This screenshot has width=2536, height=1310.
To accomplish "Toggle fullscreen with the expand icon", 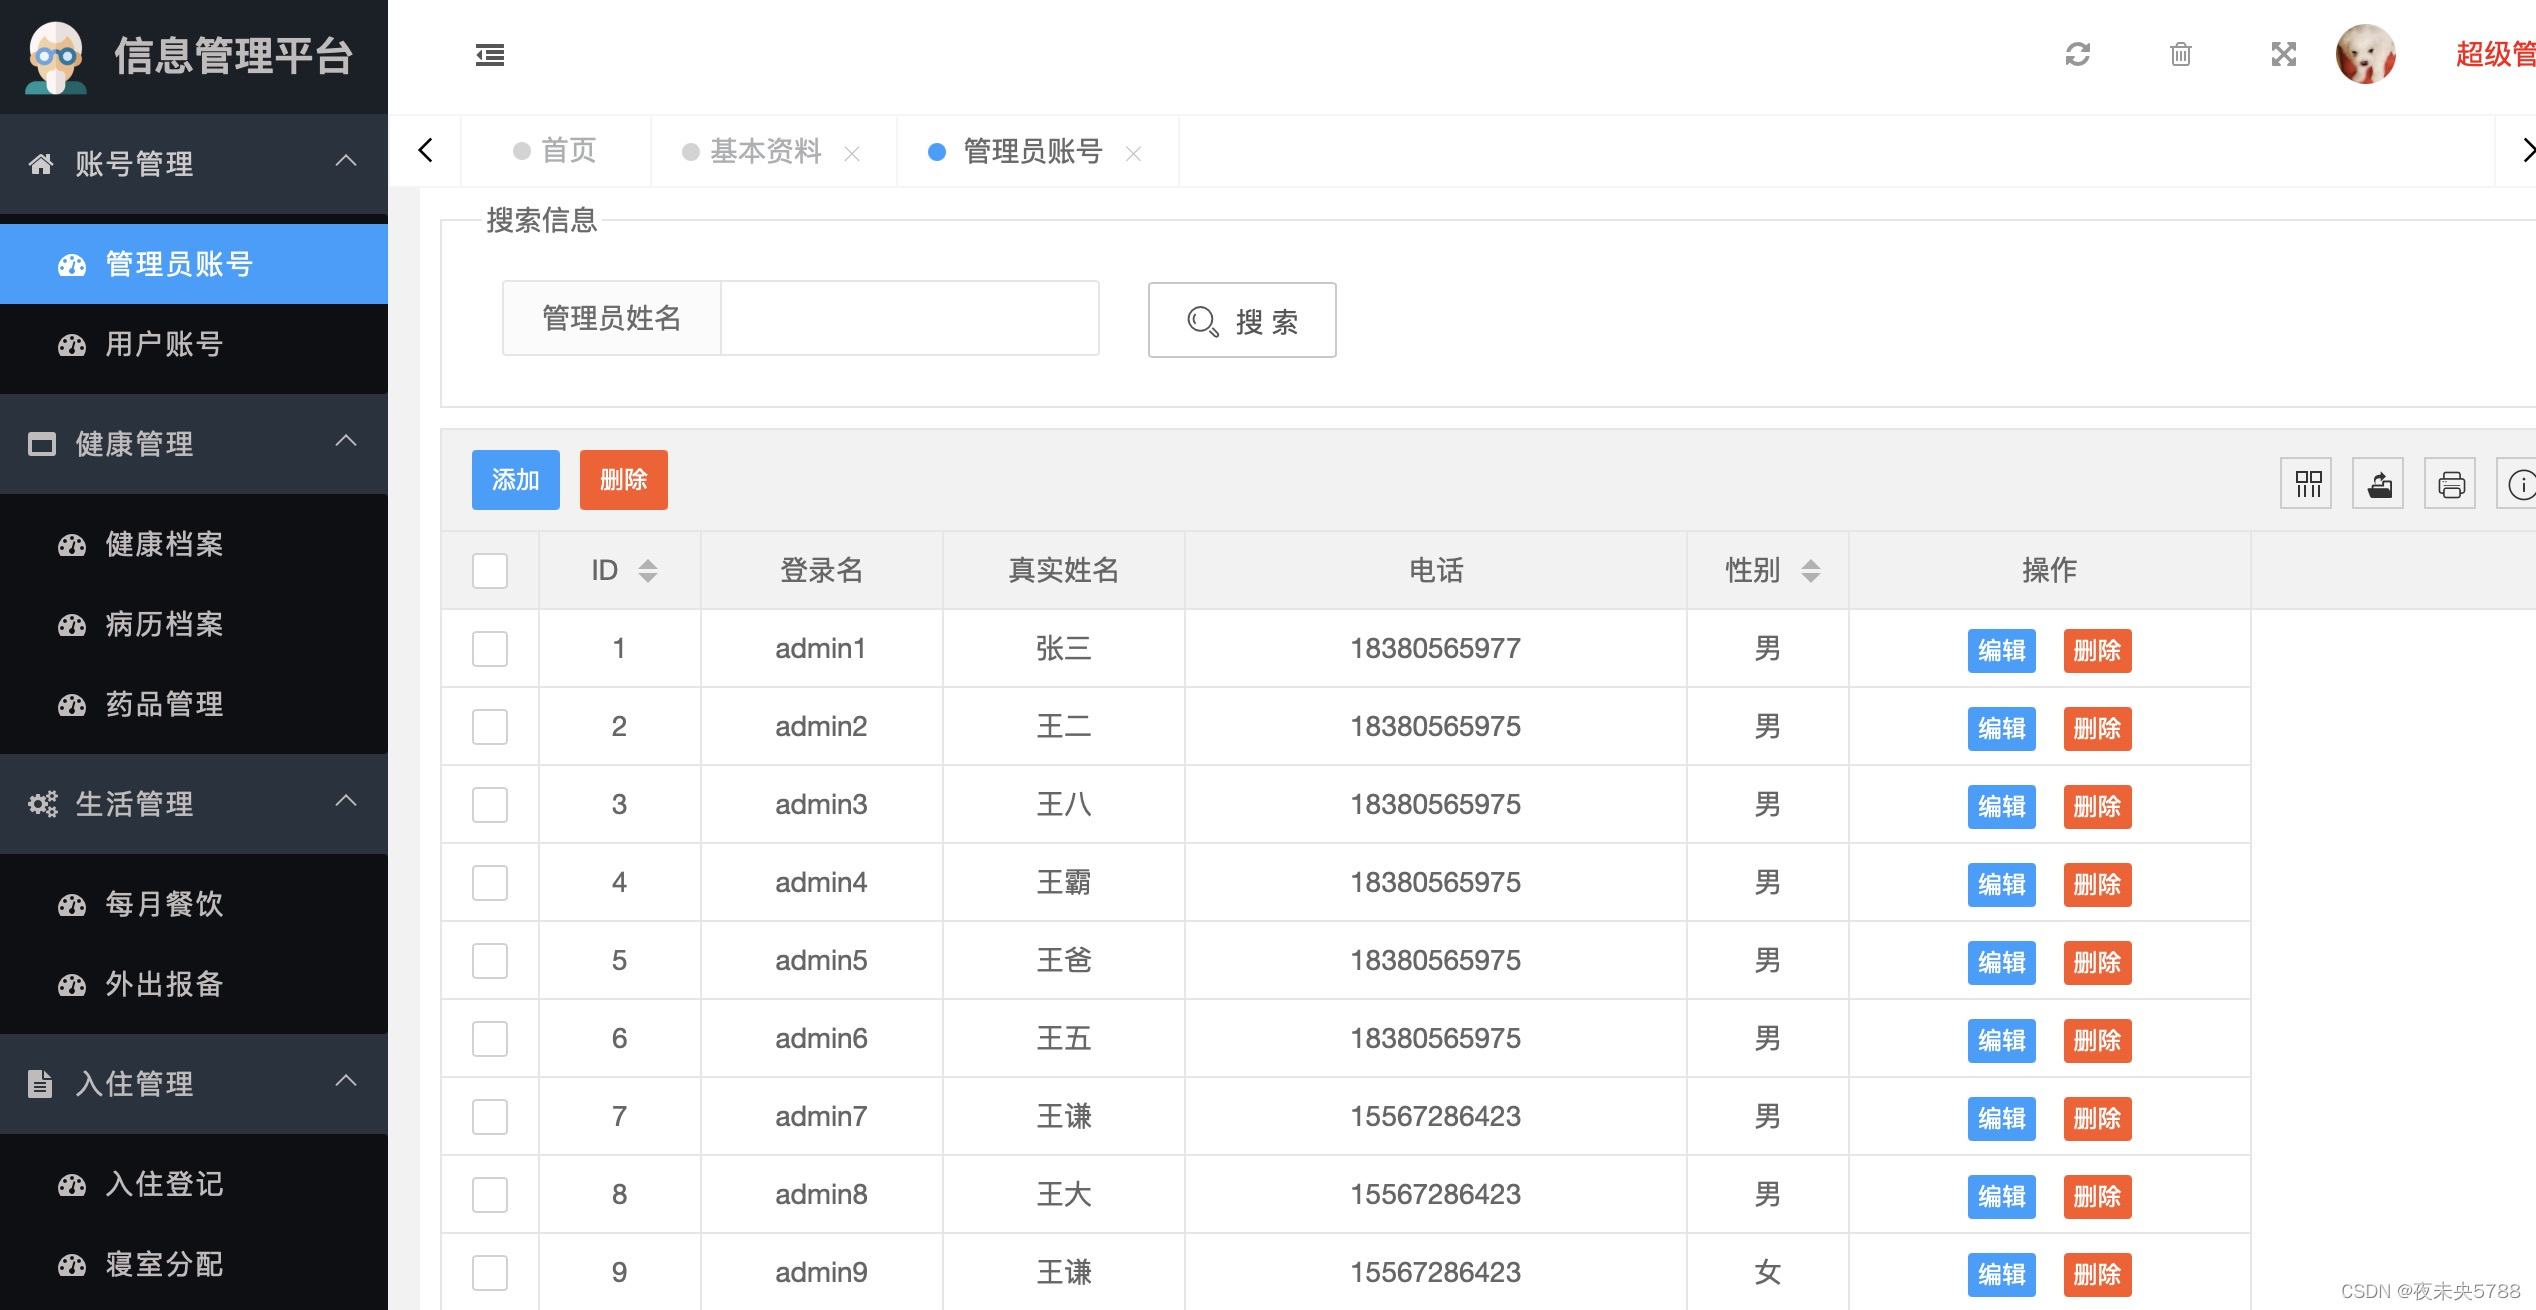I will [2283, 54].
